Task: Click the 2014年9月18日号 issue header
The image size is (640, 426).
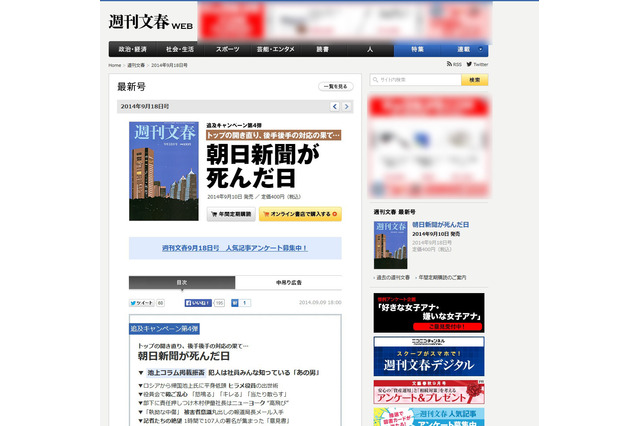Action: [145, 106]
